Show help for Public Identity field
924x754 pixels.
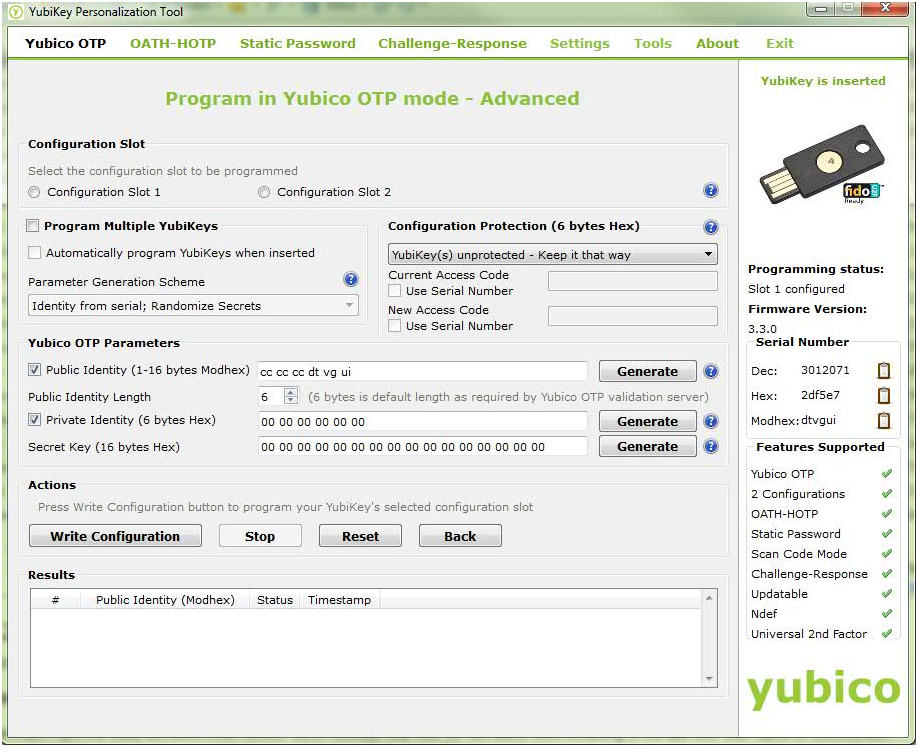(711, 372)
